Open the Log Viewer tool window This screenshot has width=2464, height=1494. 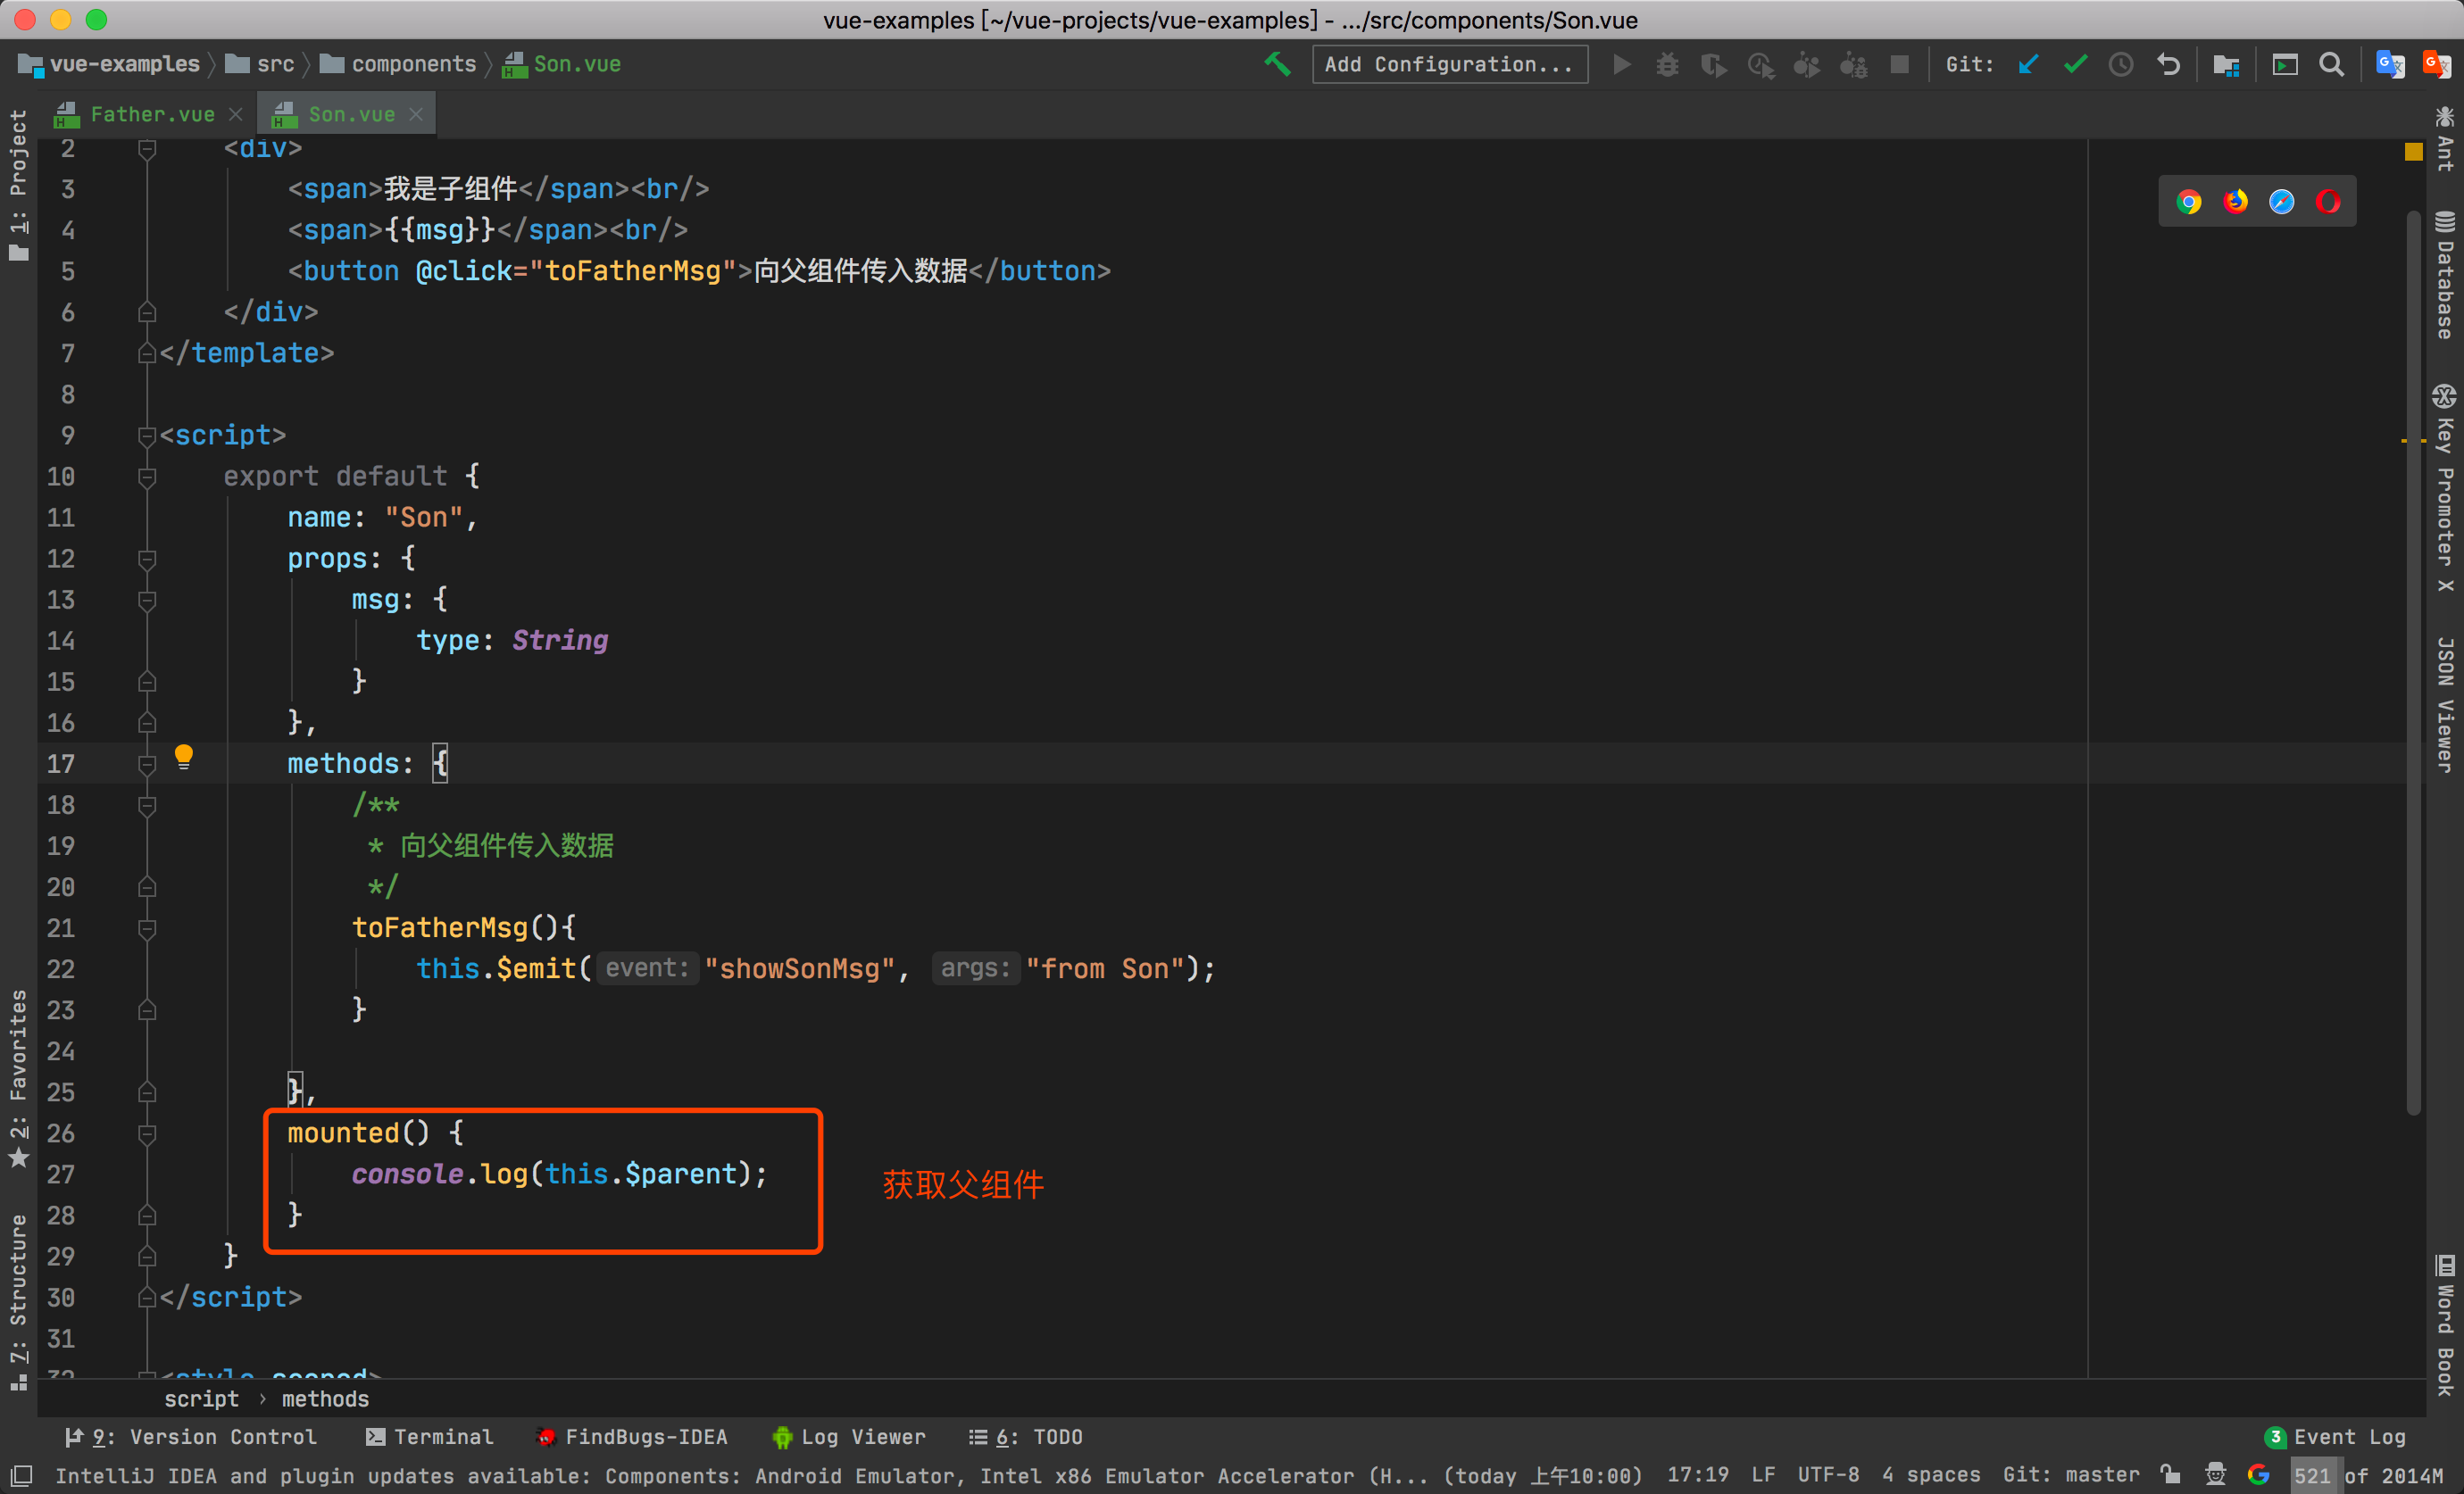(x=849, y=1437)
